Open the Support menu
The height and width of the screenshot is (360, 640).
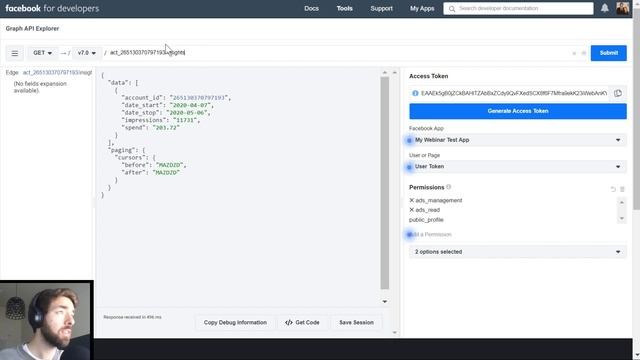pos(382,8)
